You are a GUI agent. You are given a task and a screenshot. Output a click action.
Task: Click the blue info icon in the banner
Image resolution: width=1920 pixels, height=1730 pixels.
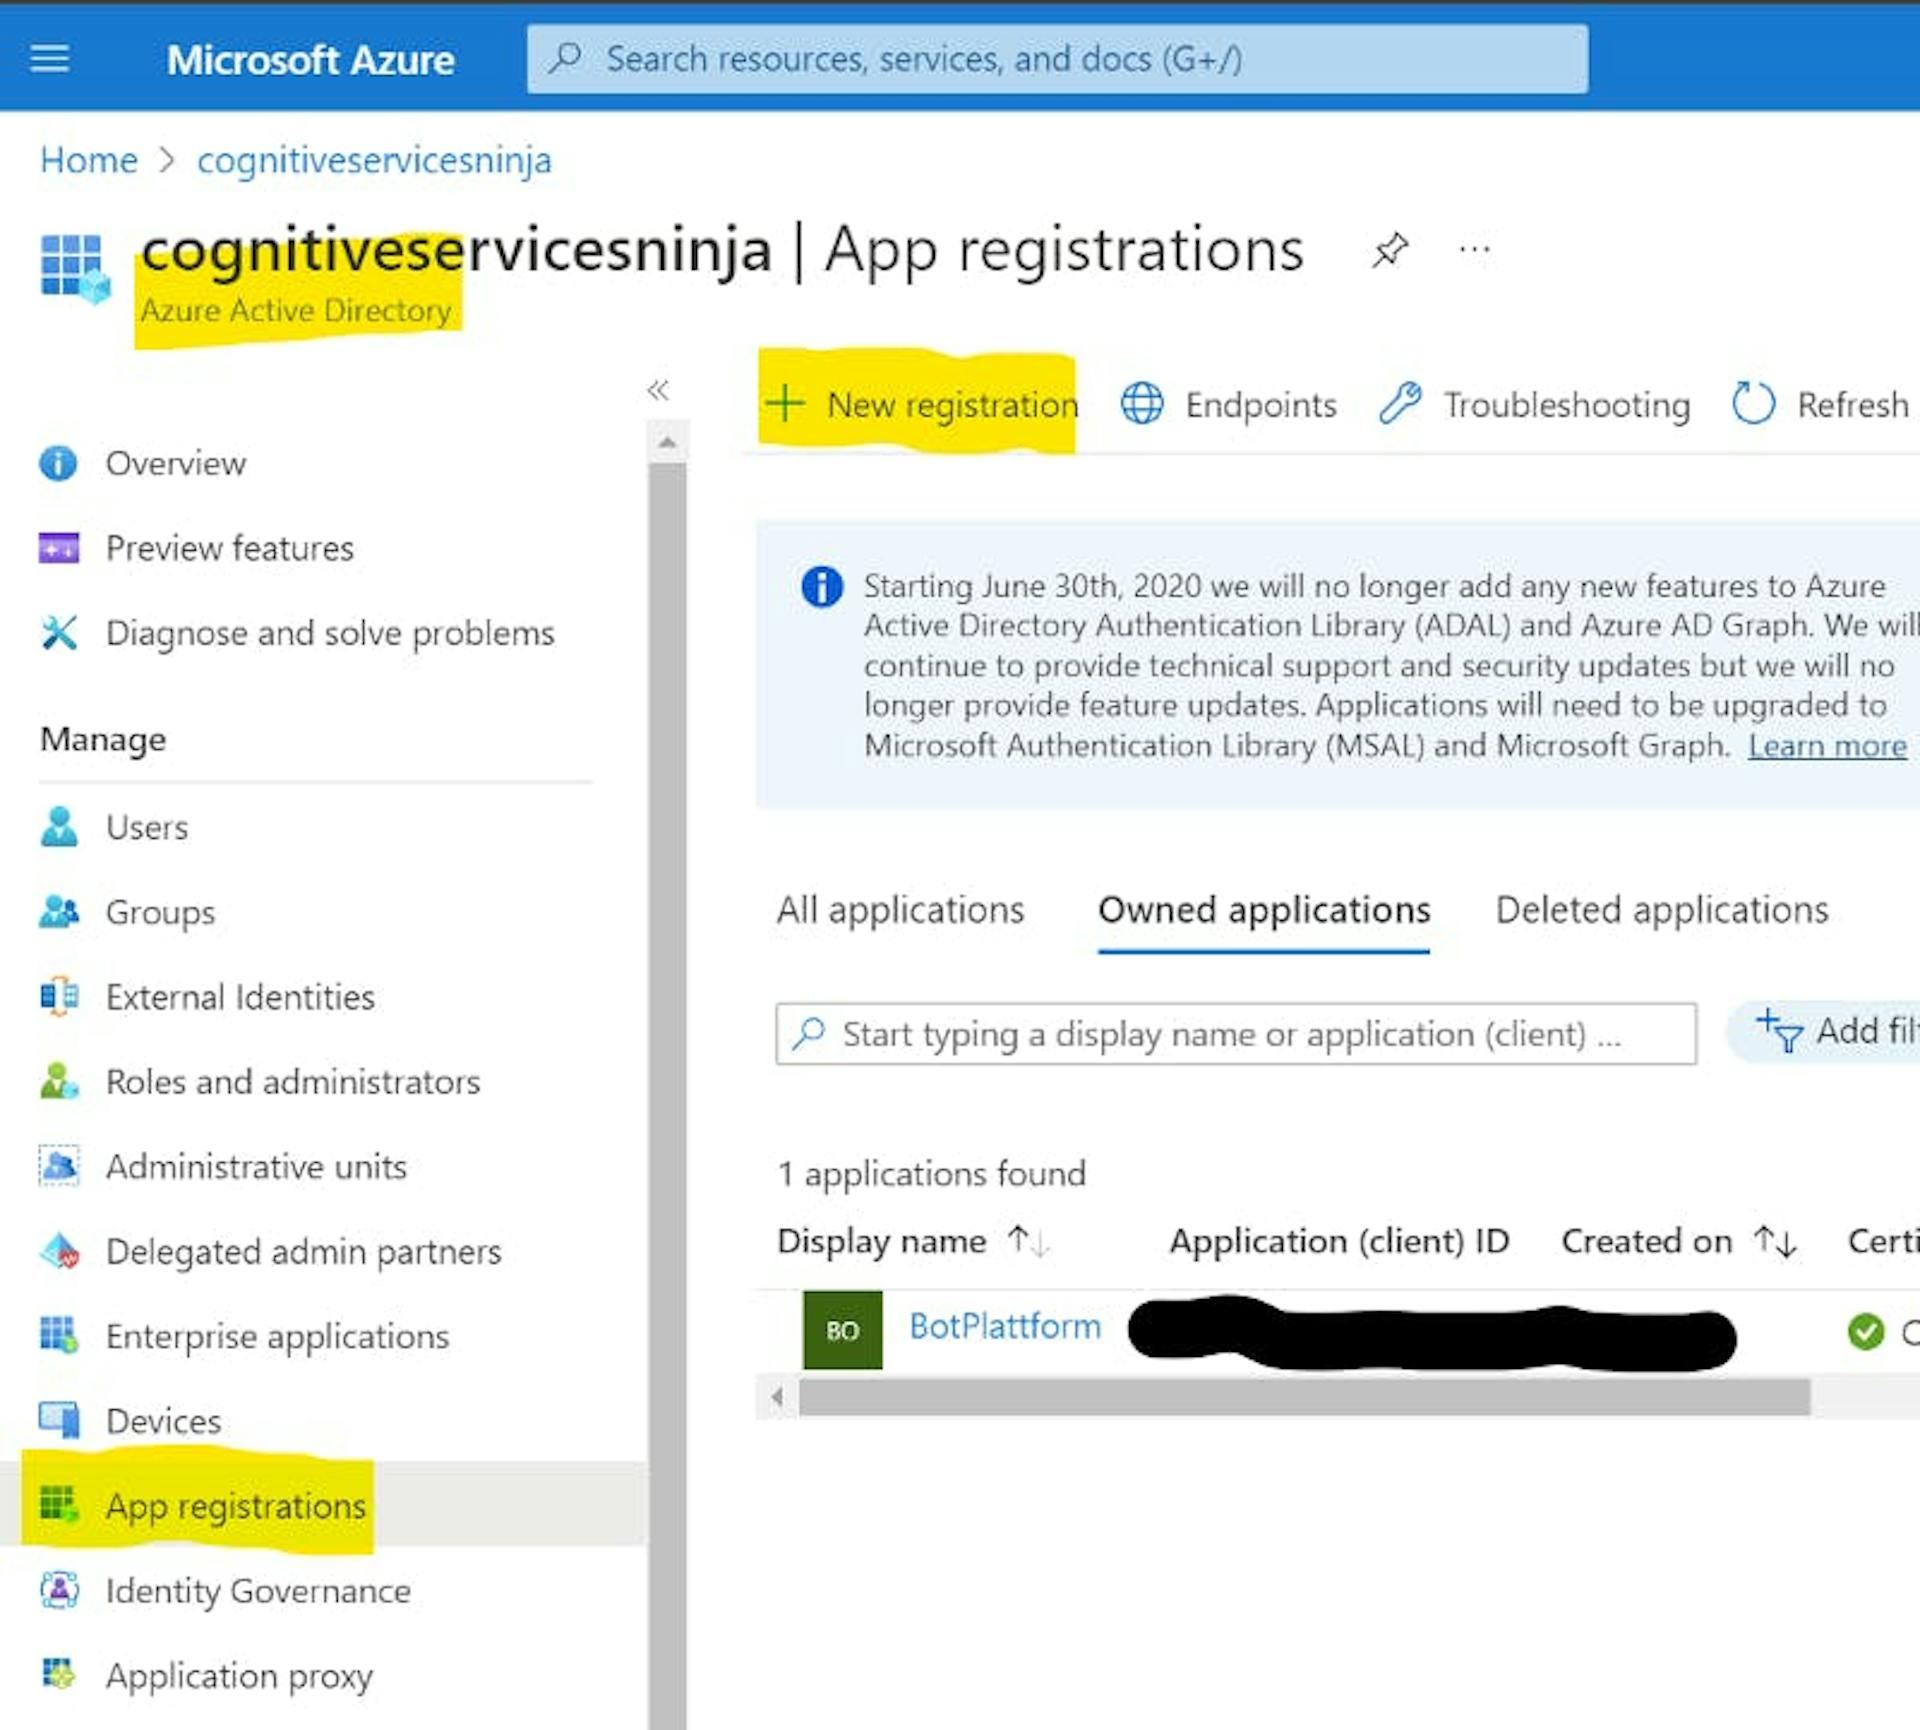[x=822, y=586]
